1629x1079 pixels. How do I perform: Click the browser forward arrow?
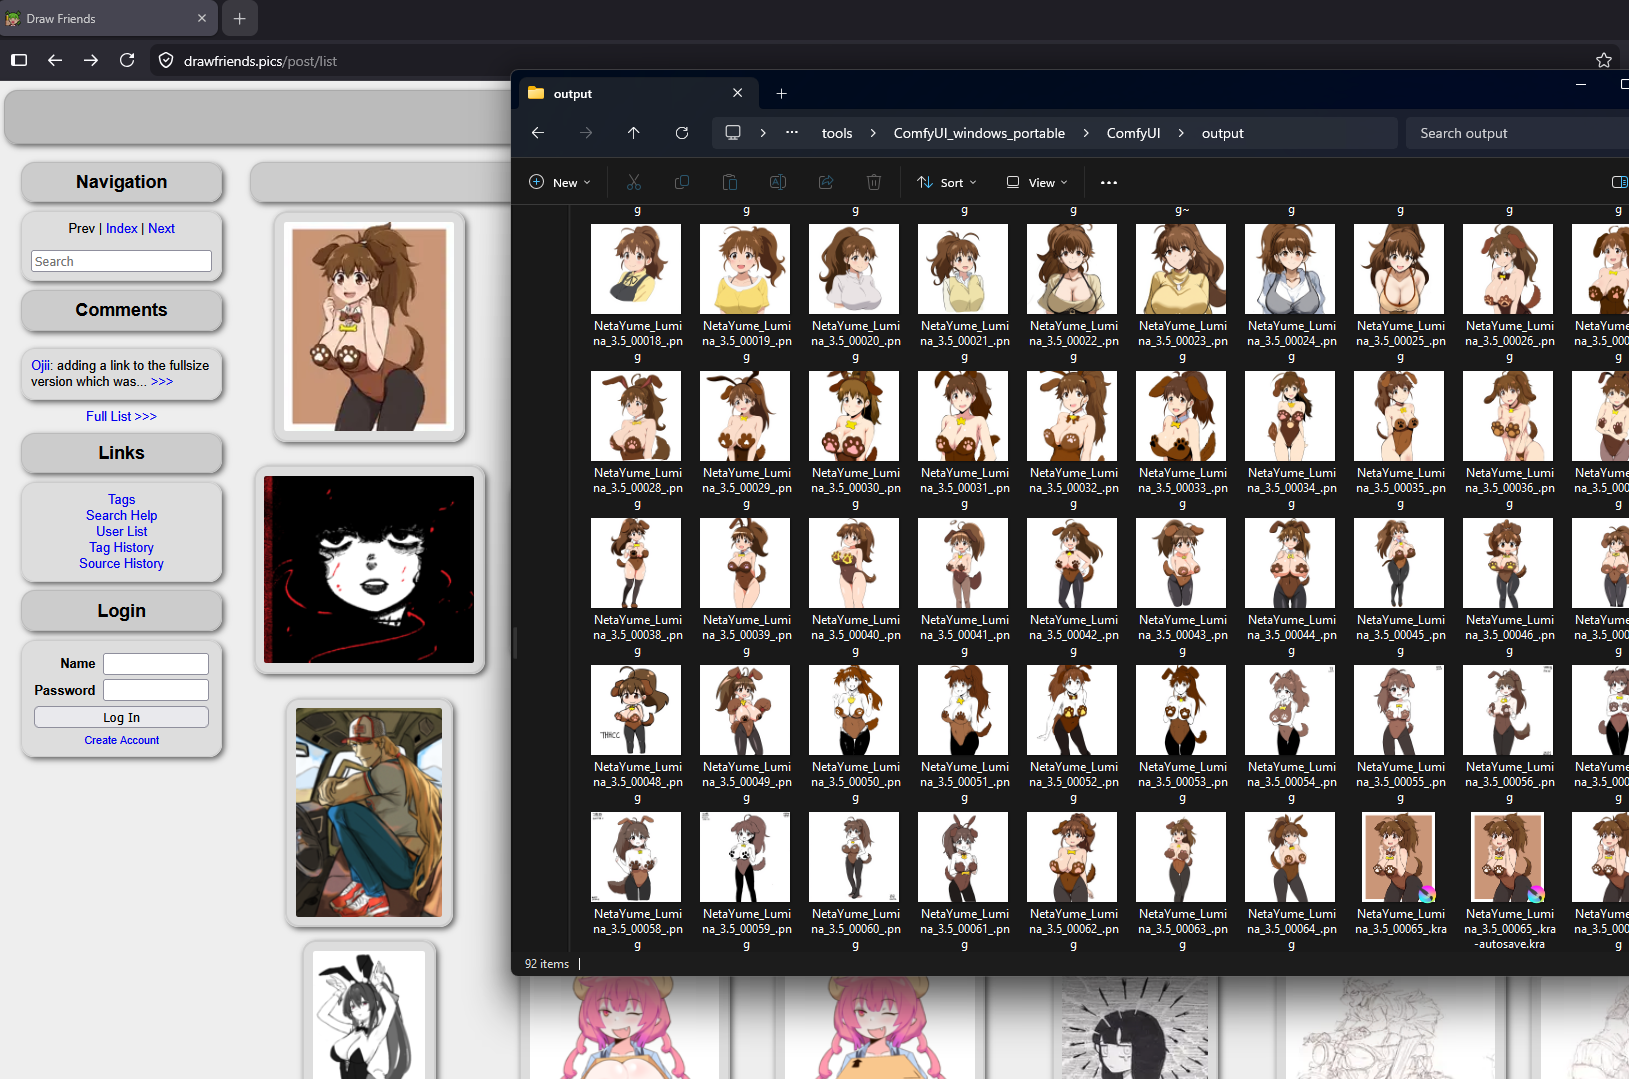91,61
